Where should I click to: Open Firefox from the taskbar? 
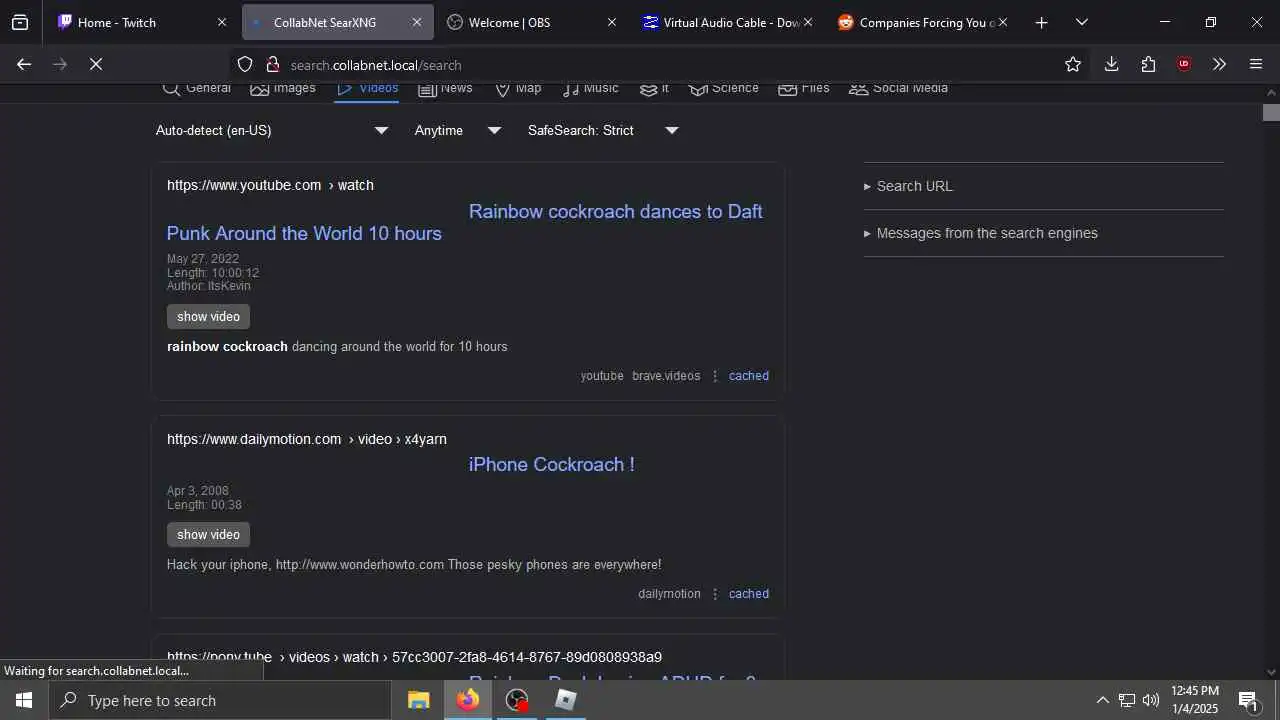tap(468, 700)
